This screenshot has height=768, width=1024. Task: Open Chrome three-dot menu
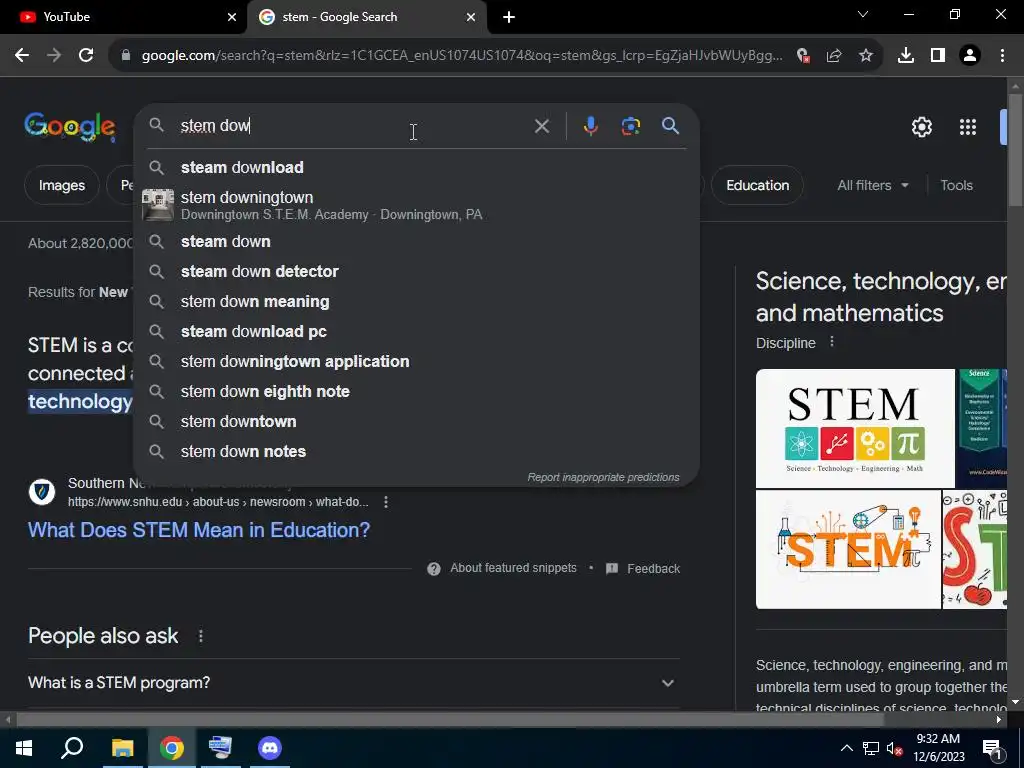pos(1002,56)
